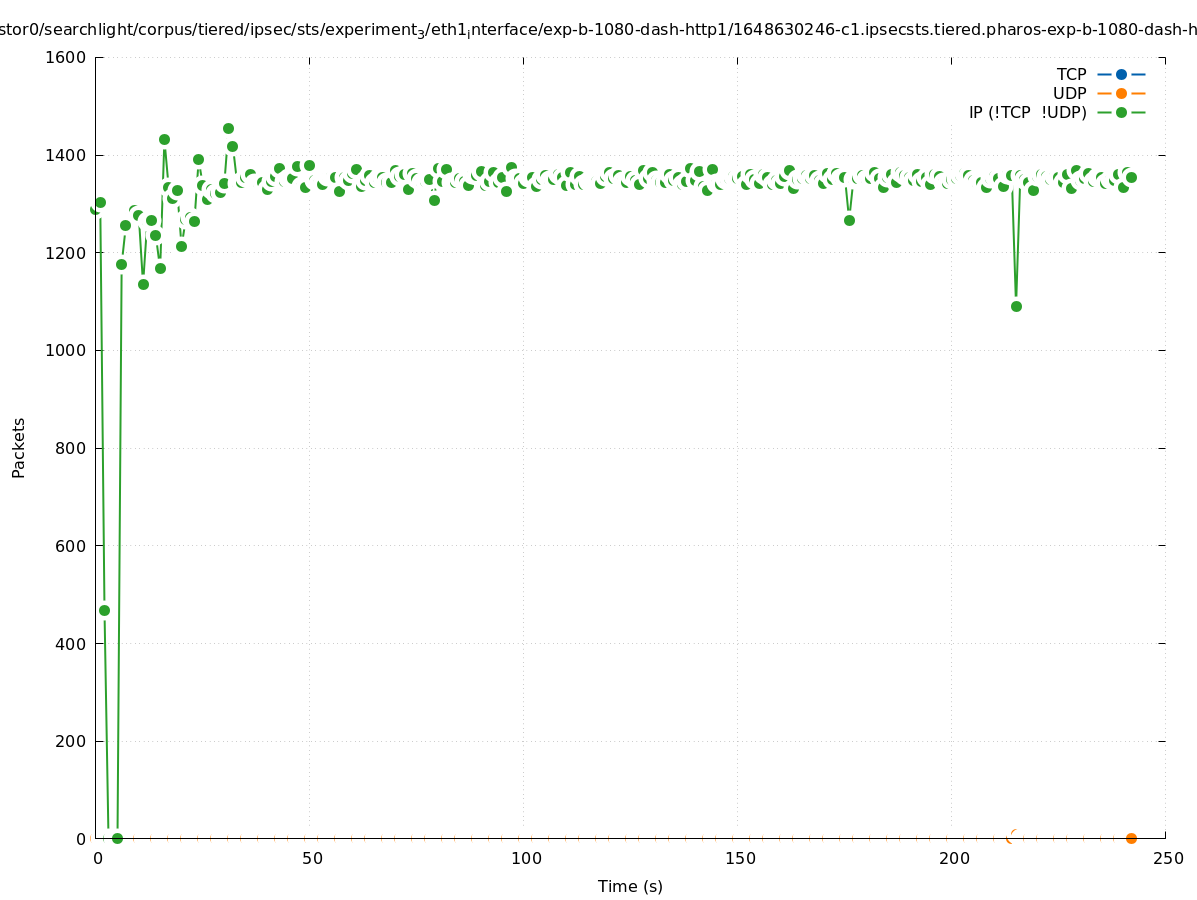Click the 250 x-axis tick label

[1166, 858]
